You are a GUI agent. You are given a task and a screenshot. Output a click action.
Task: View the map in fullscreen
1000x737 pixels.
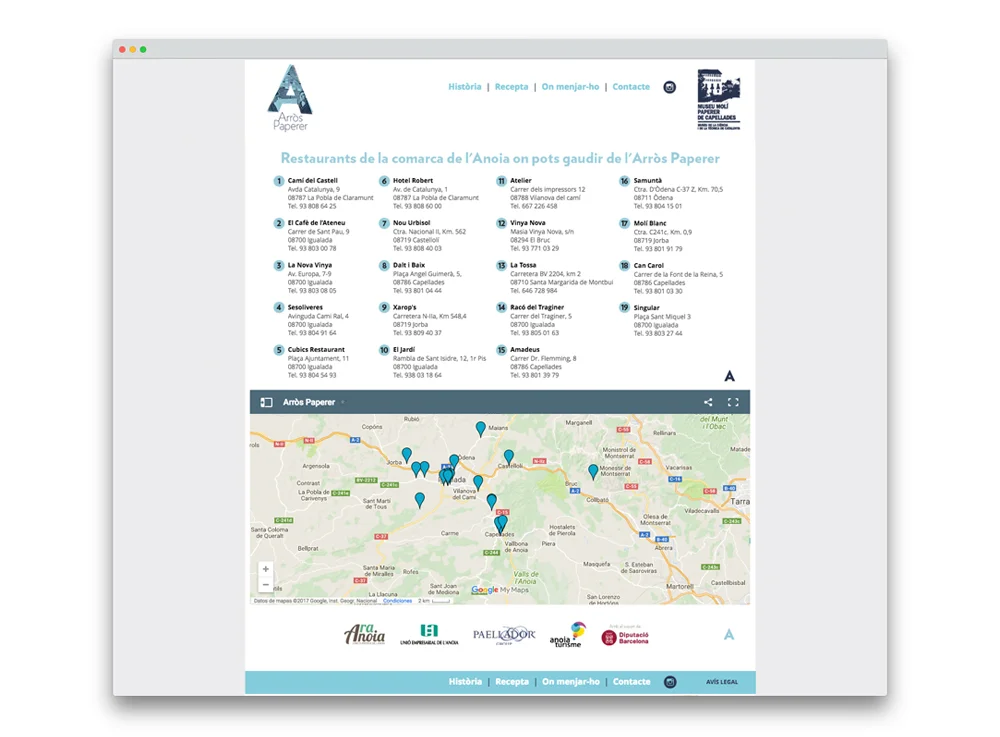pyautogui.click(x=733, y=402)
